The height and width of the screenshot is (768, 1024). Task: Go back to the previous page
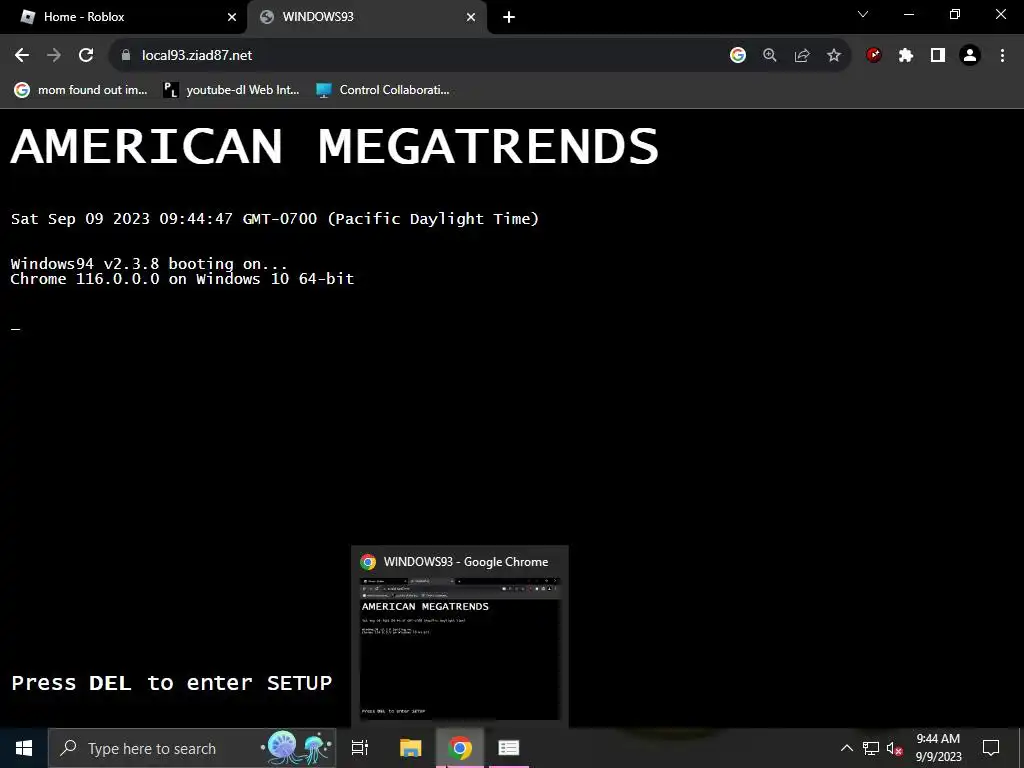click(22, 56)
